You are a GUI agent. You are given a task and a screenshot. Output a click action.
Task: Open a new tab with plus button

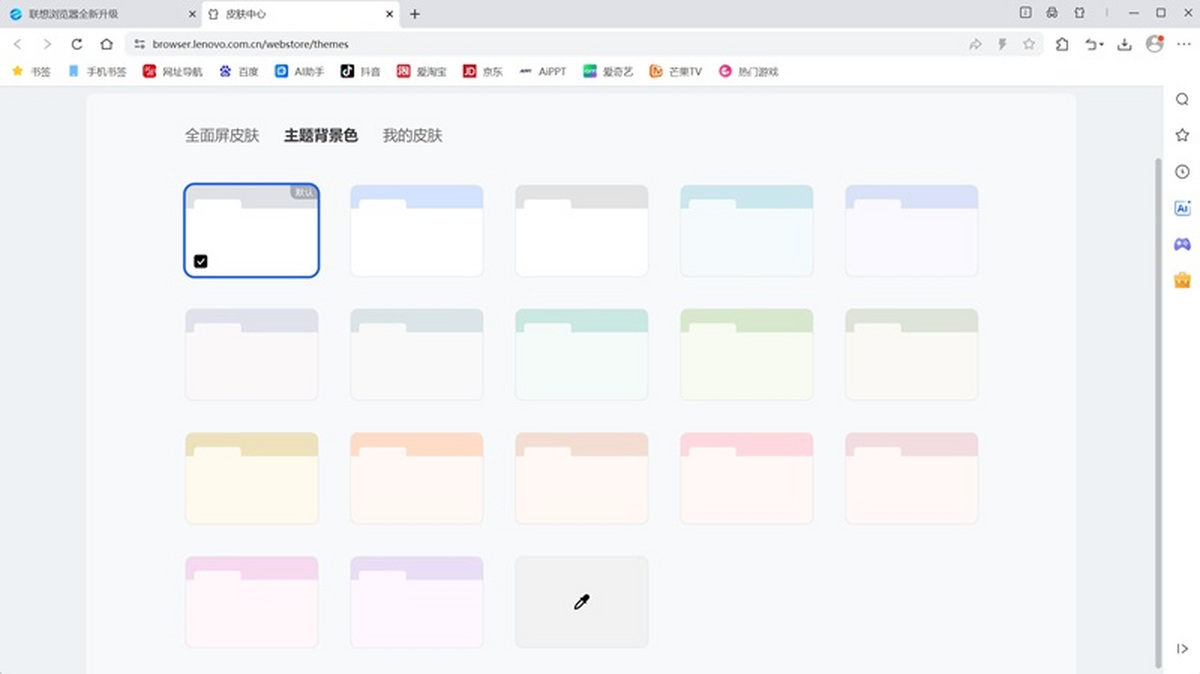coord(415,14)
